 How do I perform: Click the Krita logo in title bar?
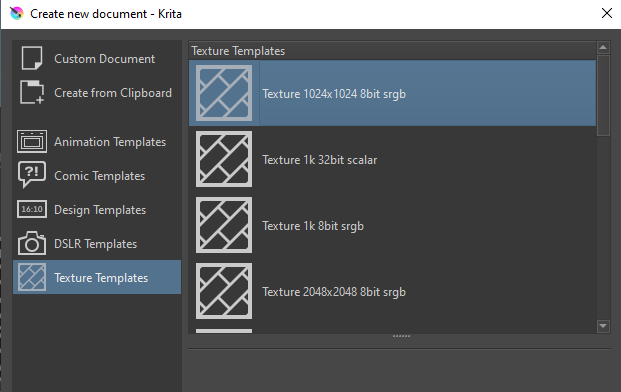pyautogui.click(x=17, y=13)
